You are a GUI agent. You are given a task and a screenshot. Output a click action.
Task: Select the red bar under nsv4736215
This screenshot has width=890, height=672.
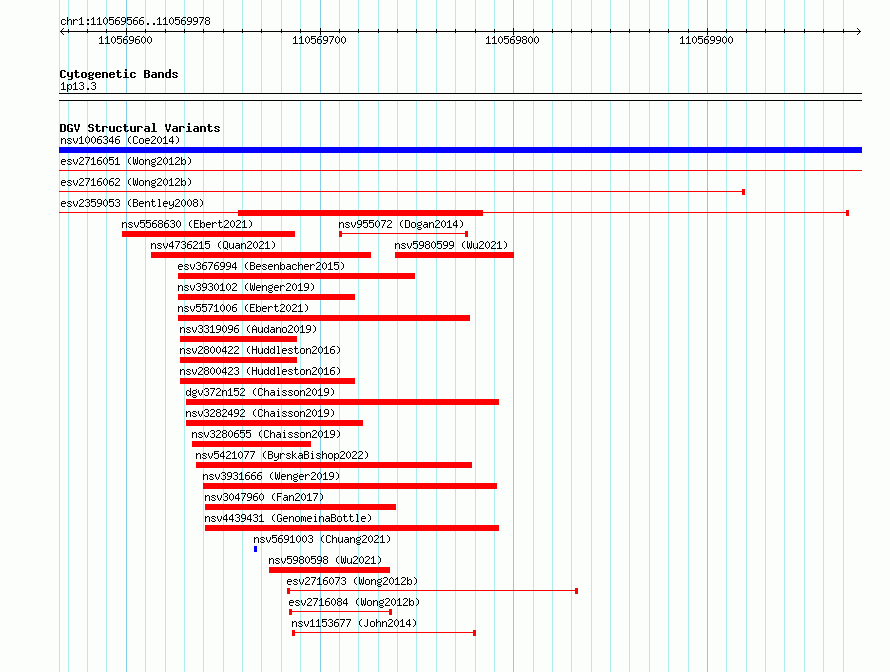point(261,255)
